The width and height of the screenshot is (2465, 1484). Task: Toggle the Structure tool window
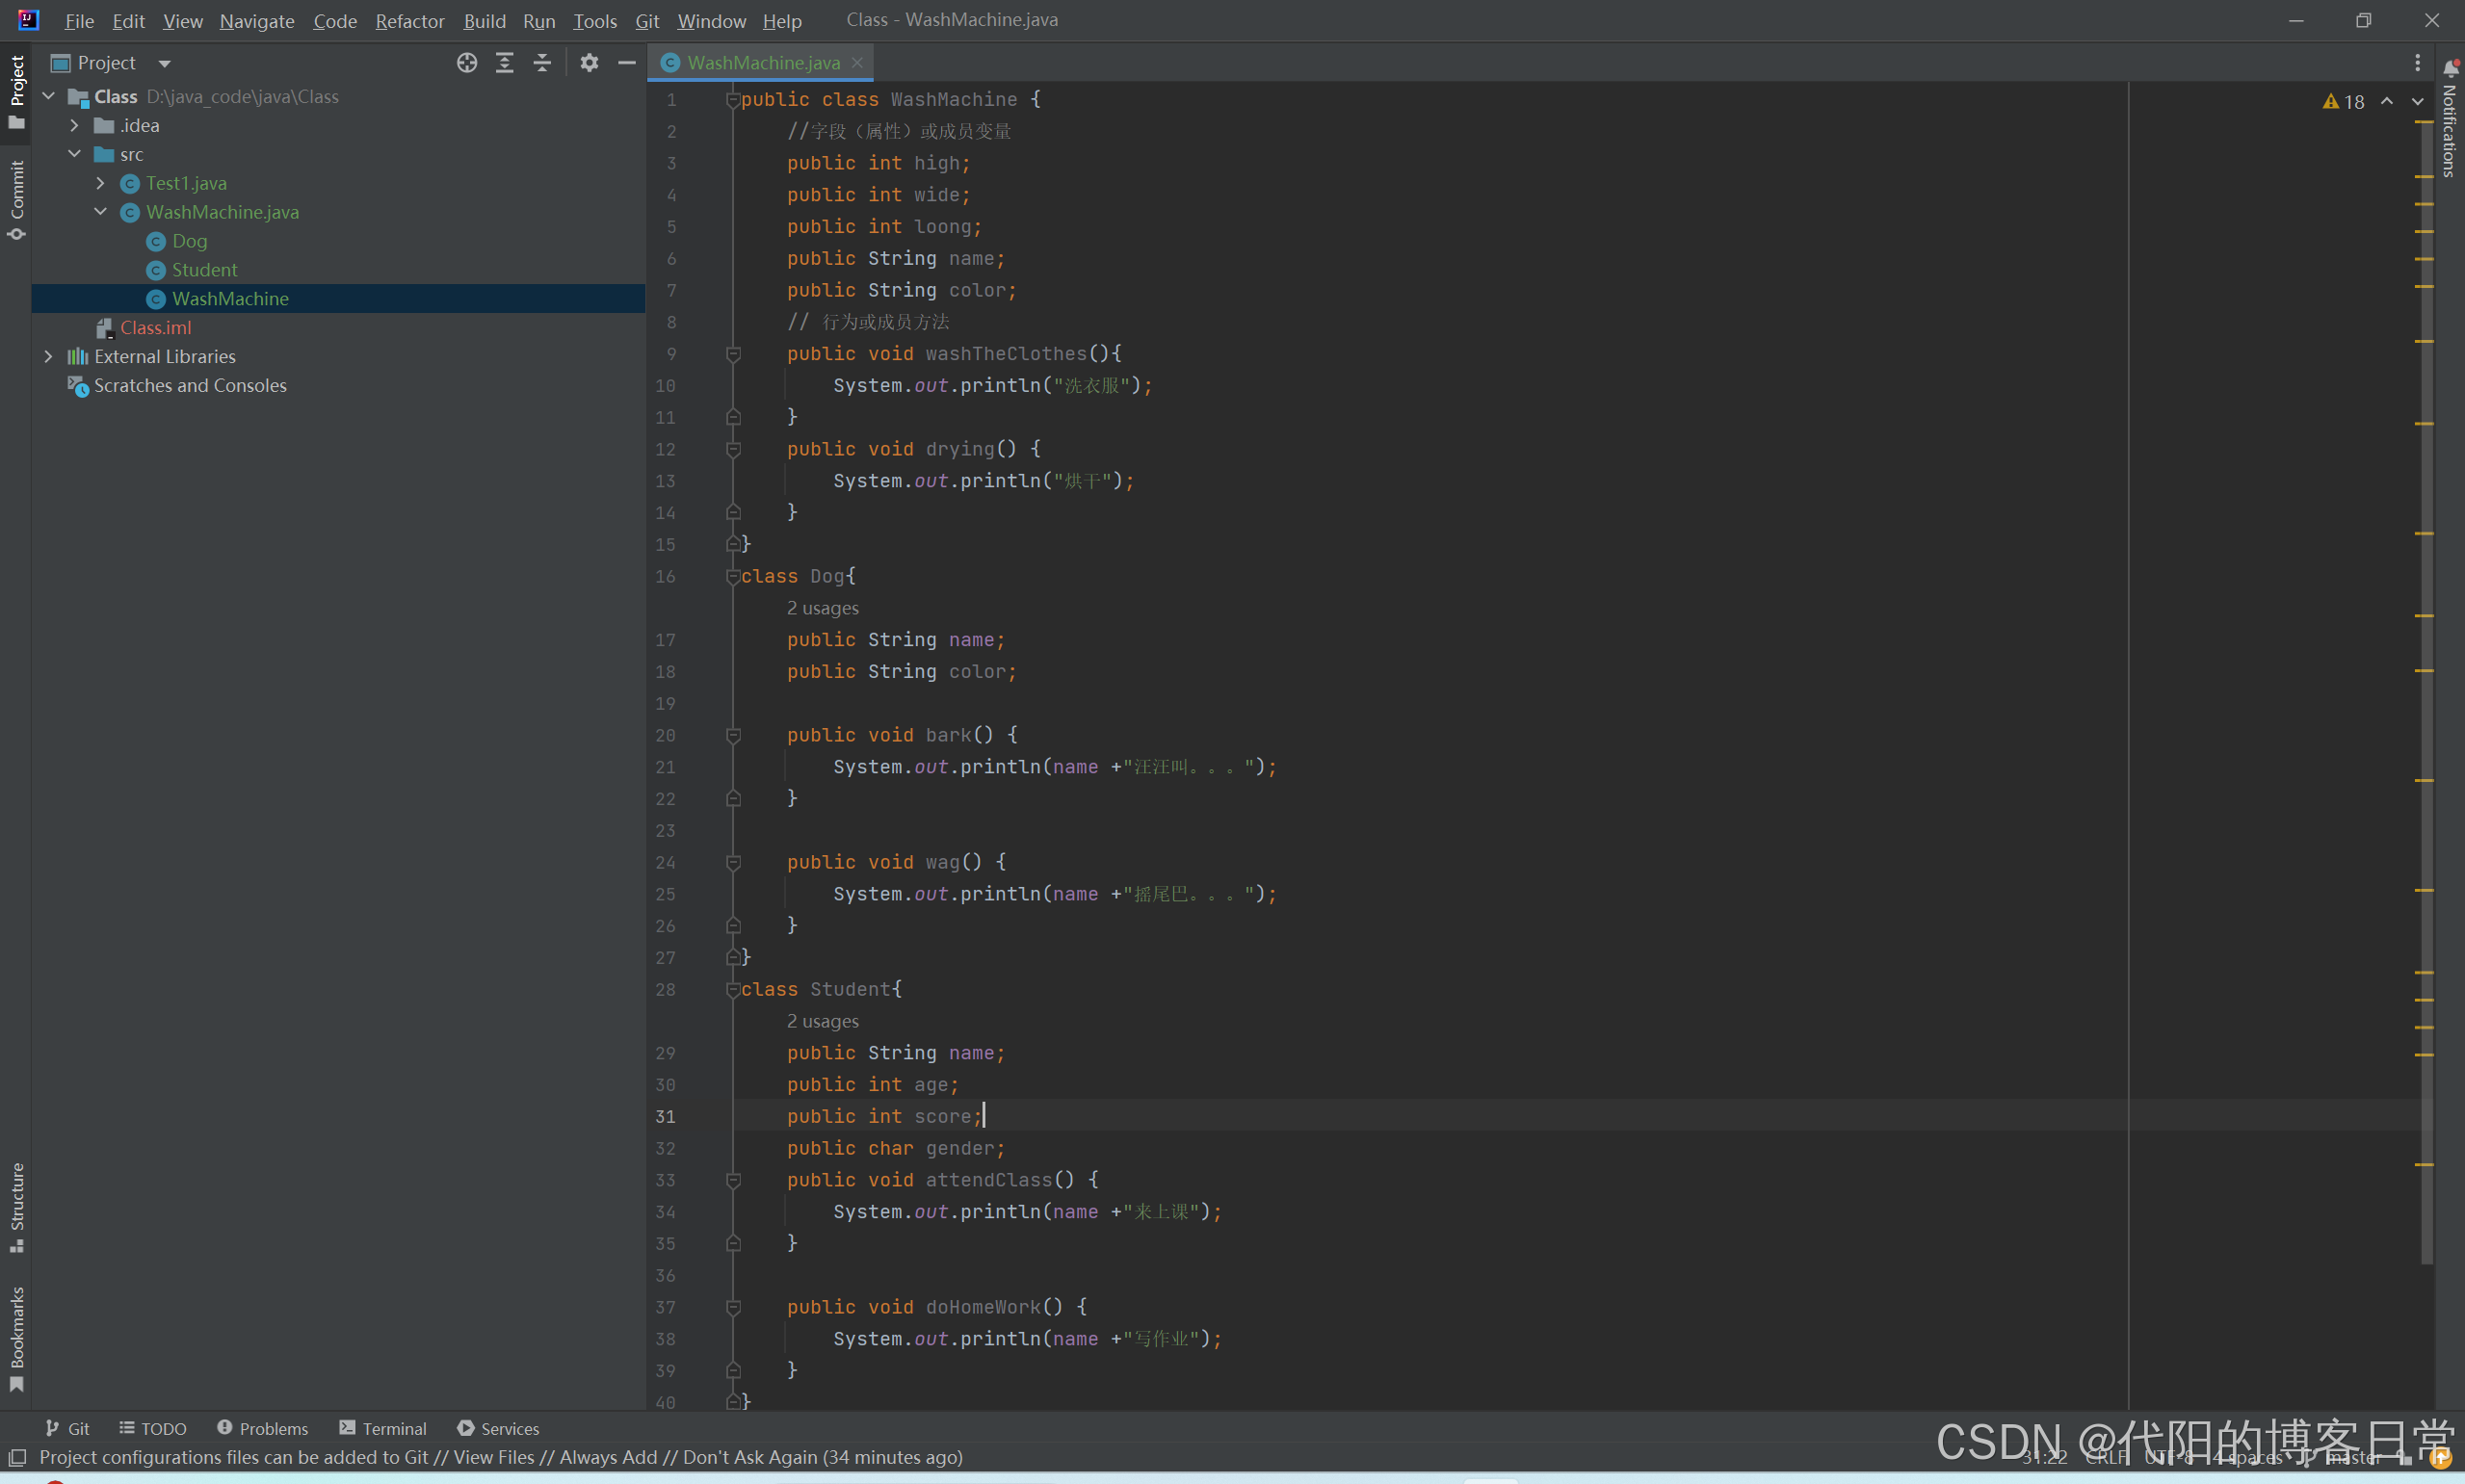[16, 1206]
